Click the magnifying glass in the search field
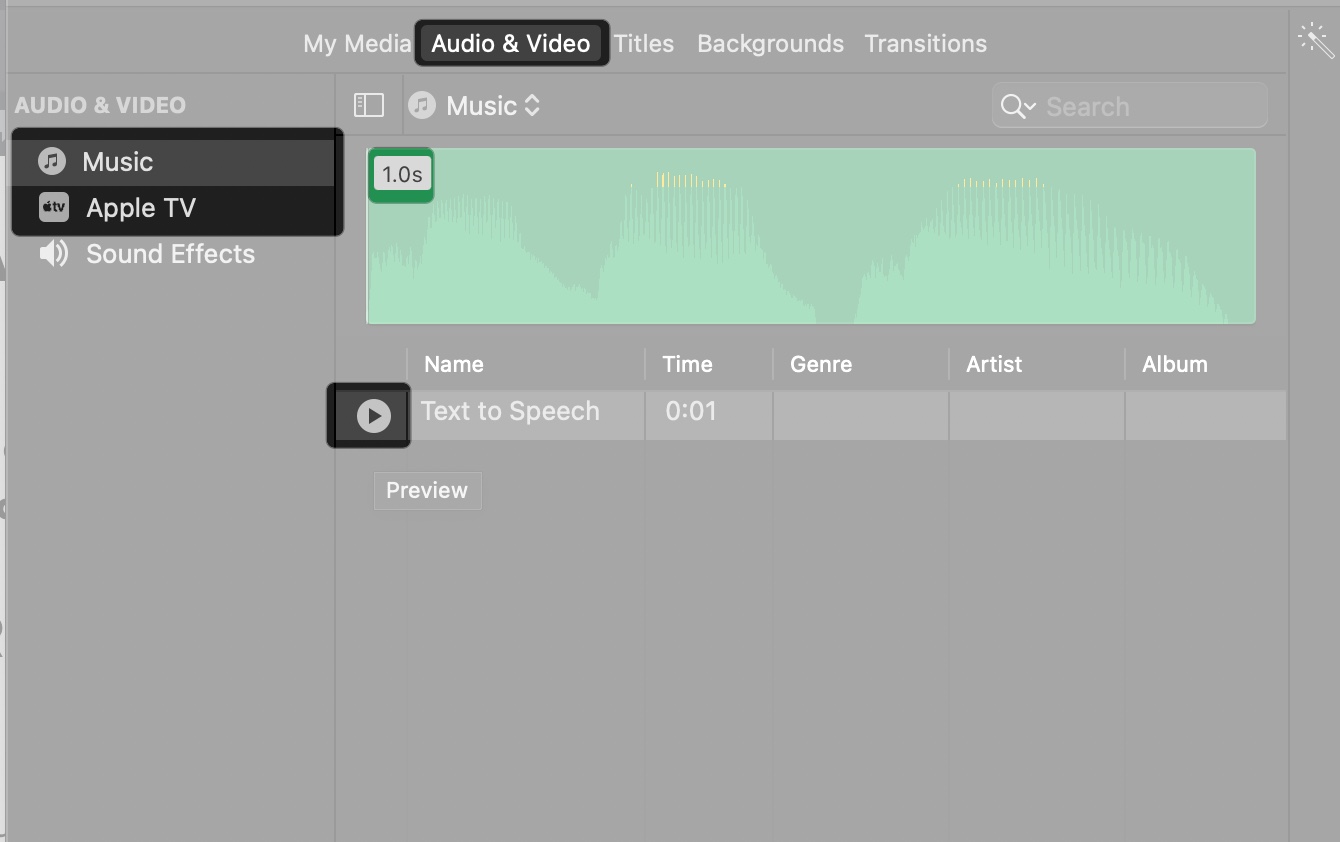This screenshot has height=842, width=1340. [1012, 105]
